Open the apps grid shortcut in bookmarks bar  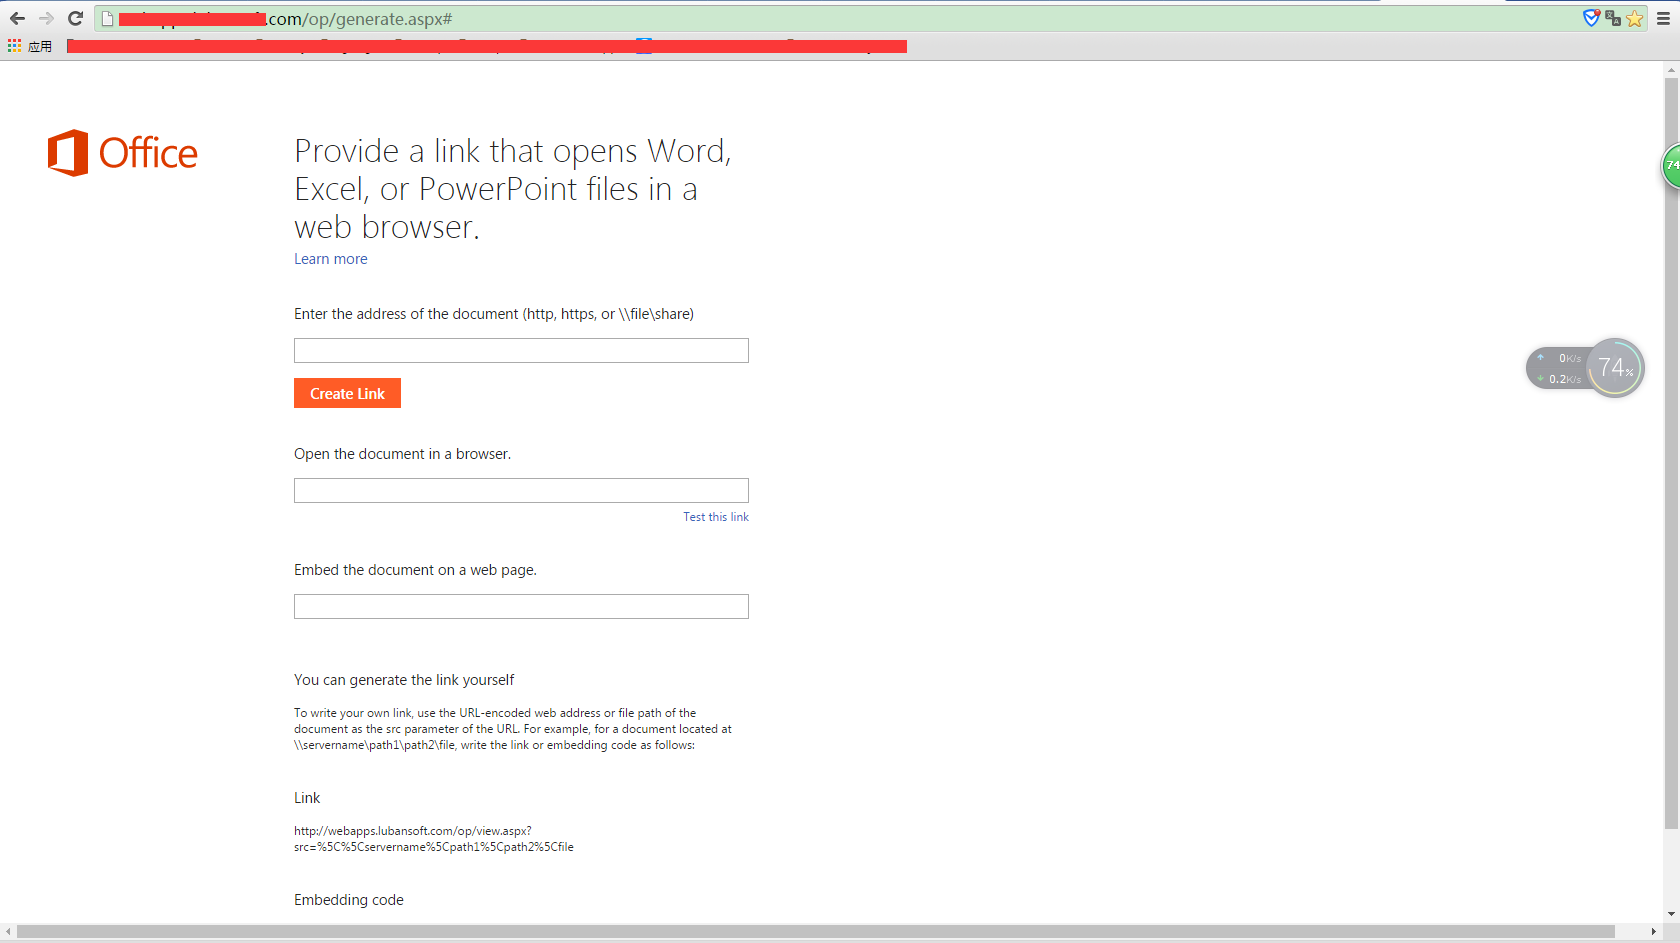14,46
